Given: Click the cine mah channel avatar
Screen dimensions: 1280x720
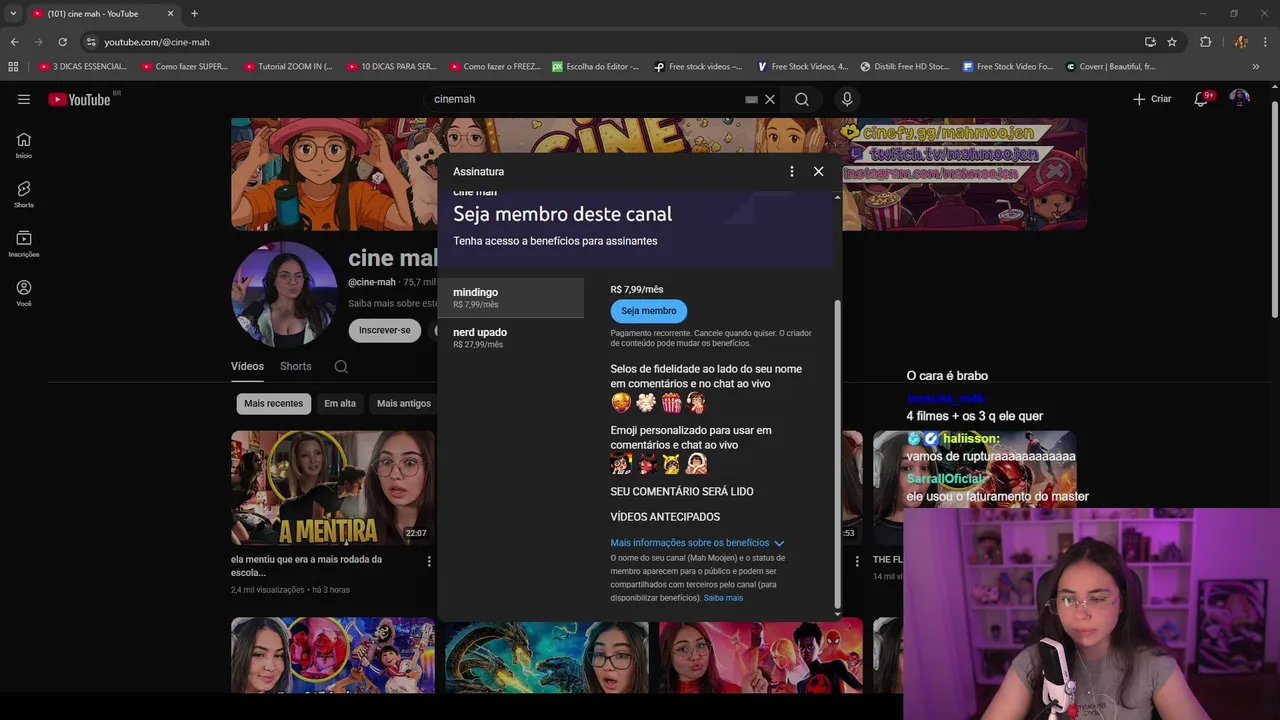Looking at the screenshot, I should (x=284, y=294).
